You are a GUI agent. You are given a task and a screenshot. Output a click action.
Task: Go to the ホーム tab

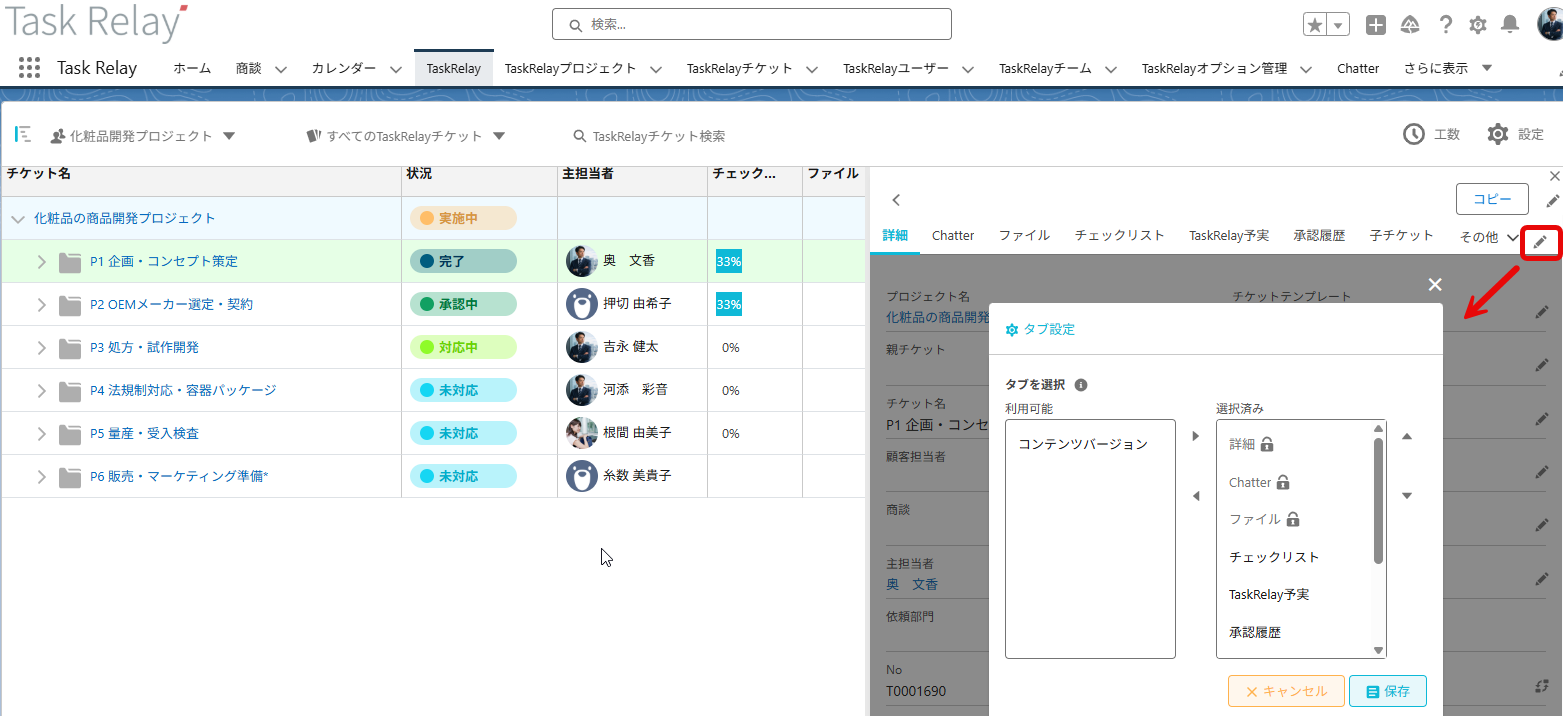click(x=192, y=68)
